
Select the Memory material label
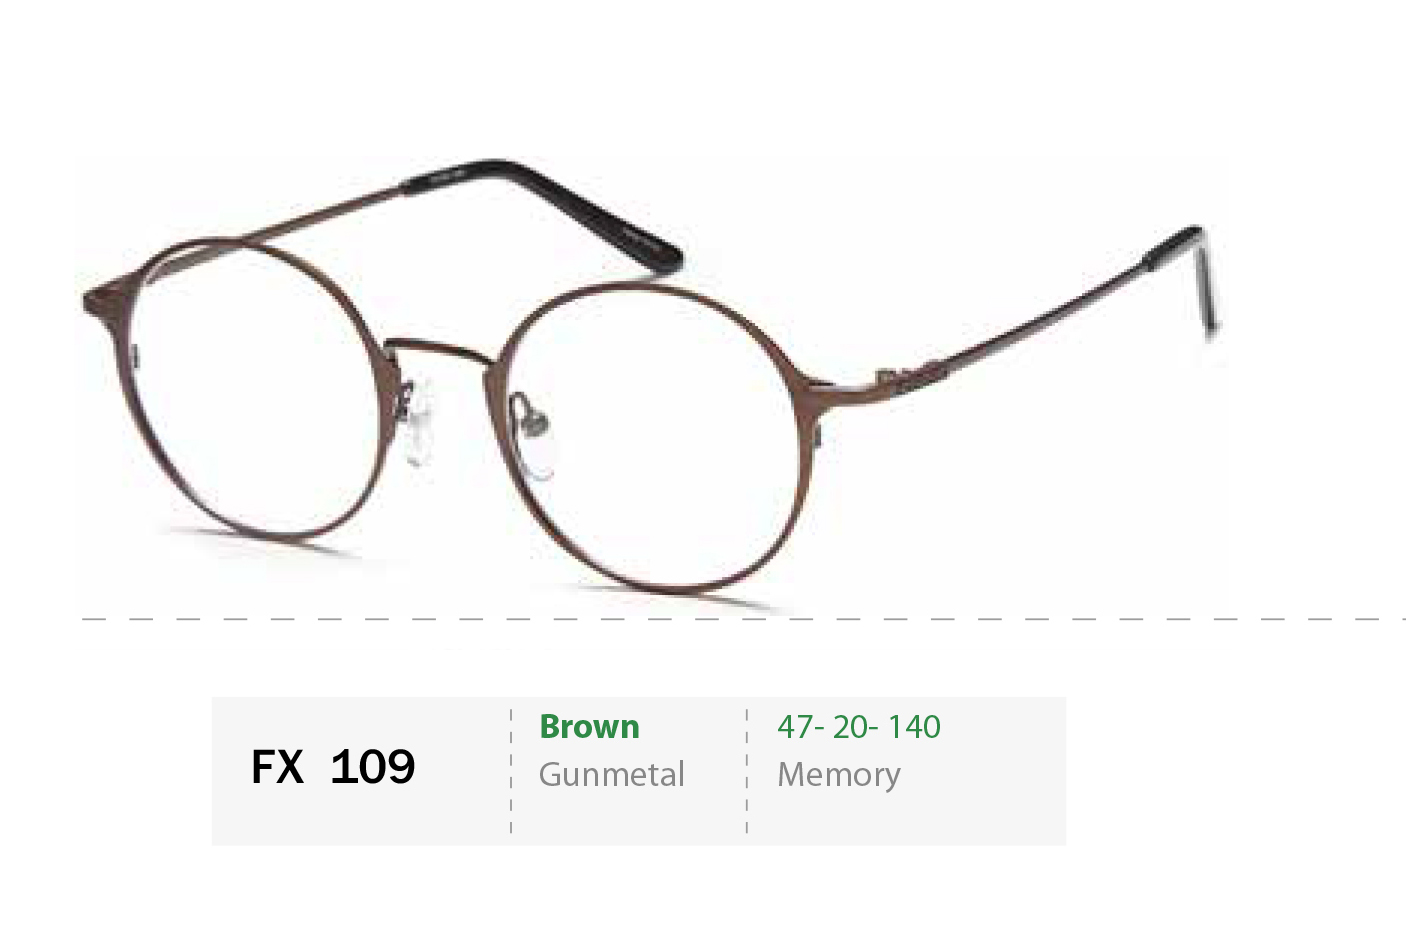click(x=839, y=775)
